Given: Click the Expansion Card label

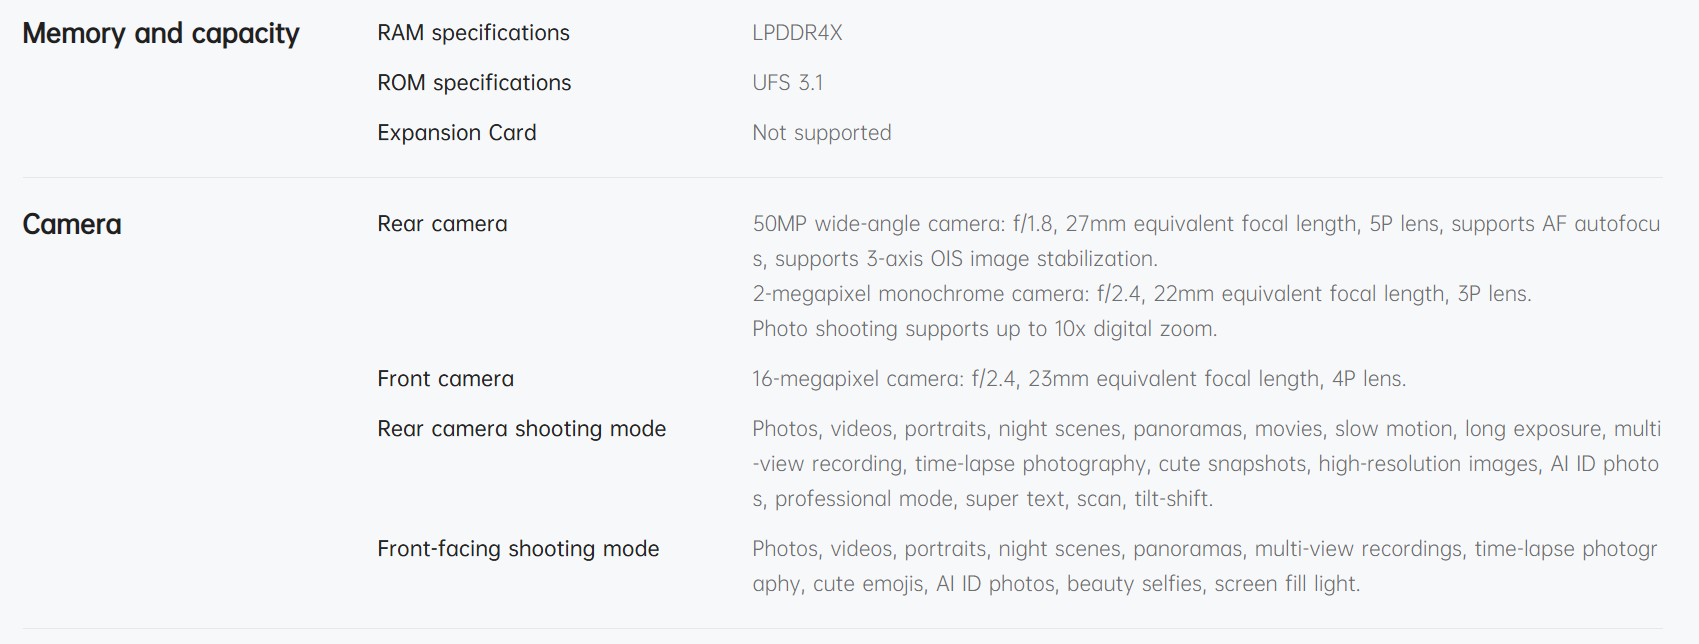Looking at the screenshot, I should 457,133.
